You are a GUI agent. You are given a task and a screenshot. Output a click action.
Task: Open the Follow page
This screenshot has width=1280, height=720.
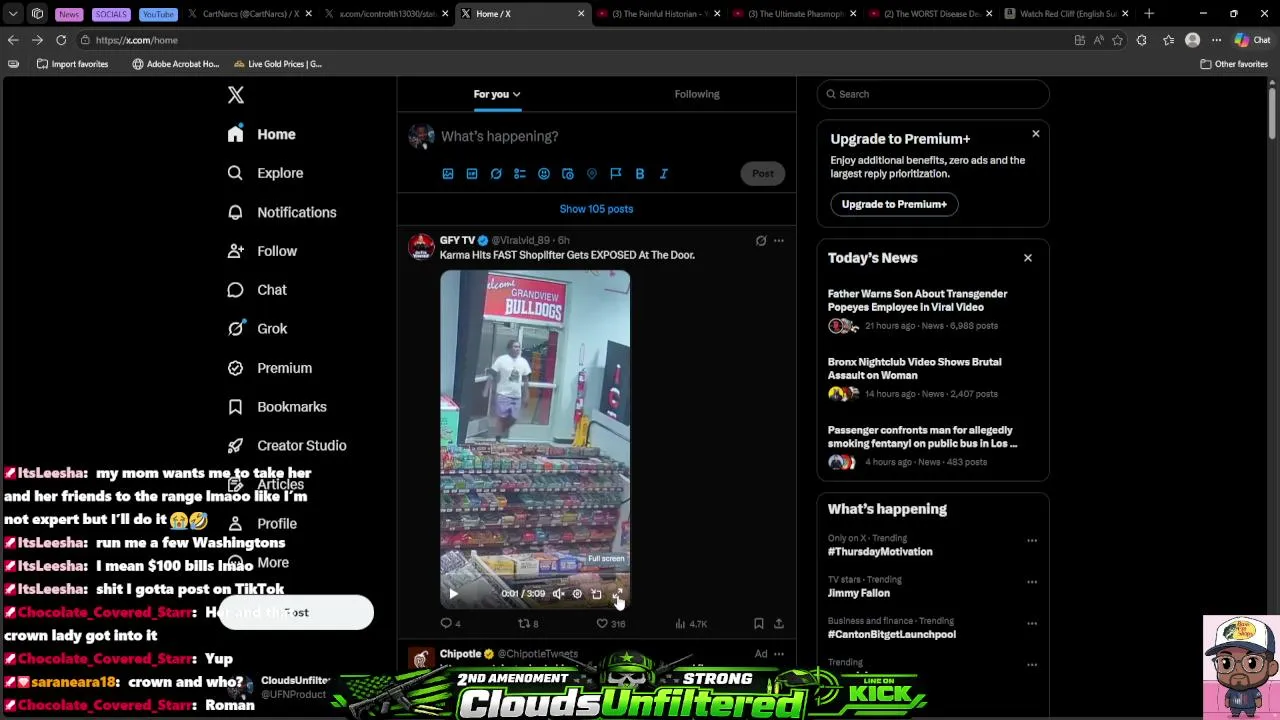[x=262, y=251]
